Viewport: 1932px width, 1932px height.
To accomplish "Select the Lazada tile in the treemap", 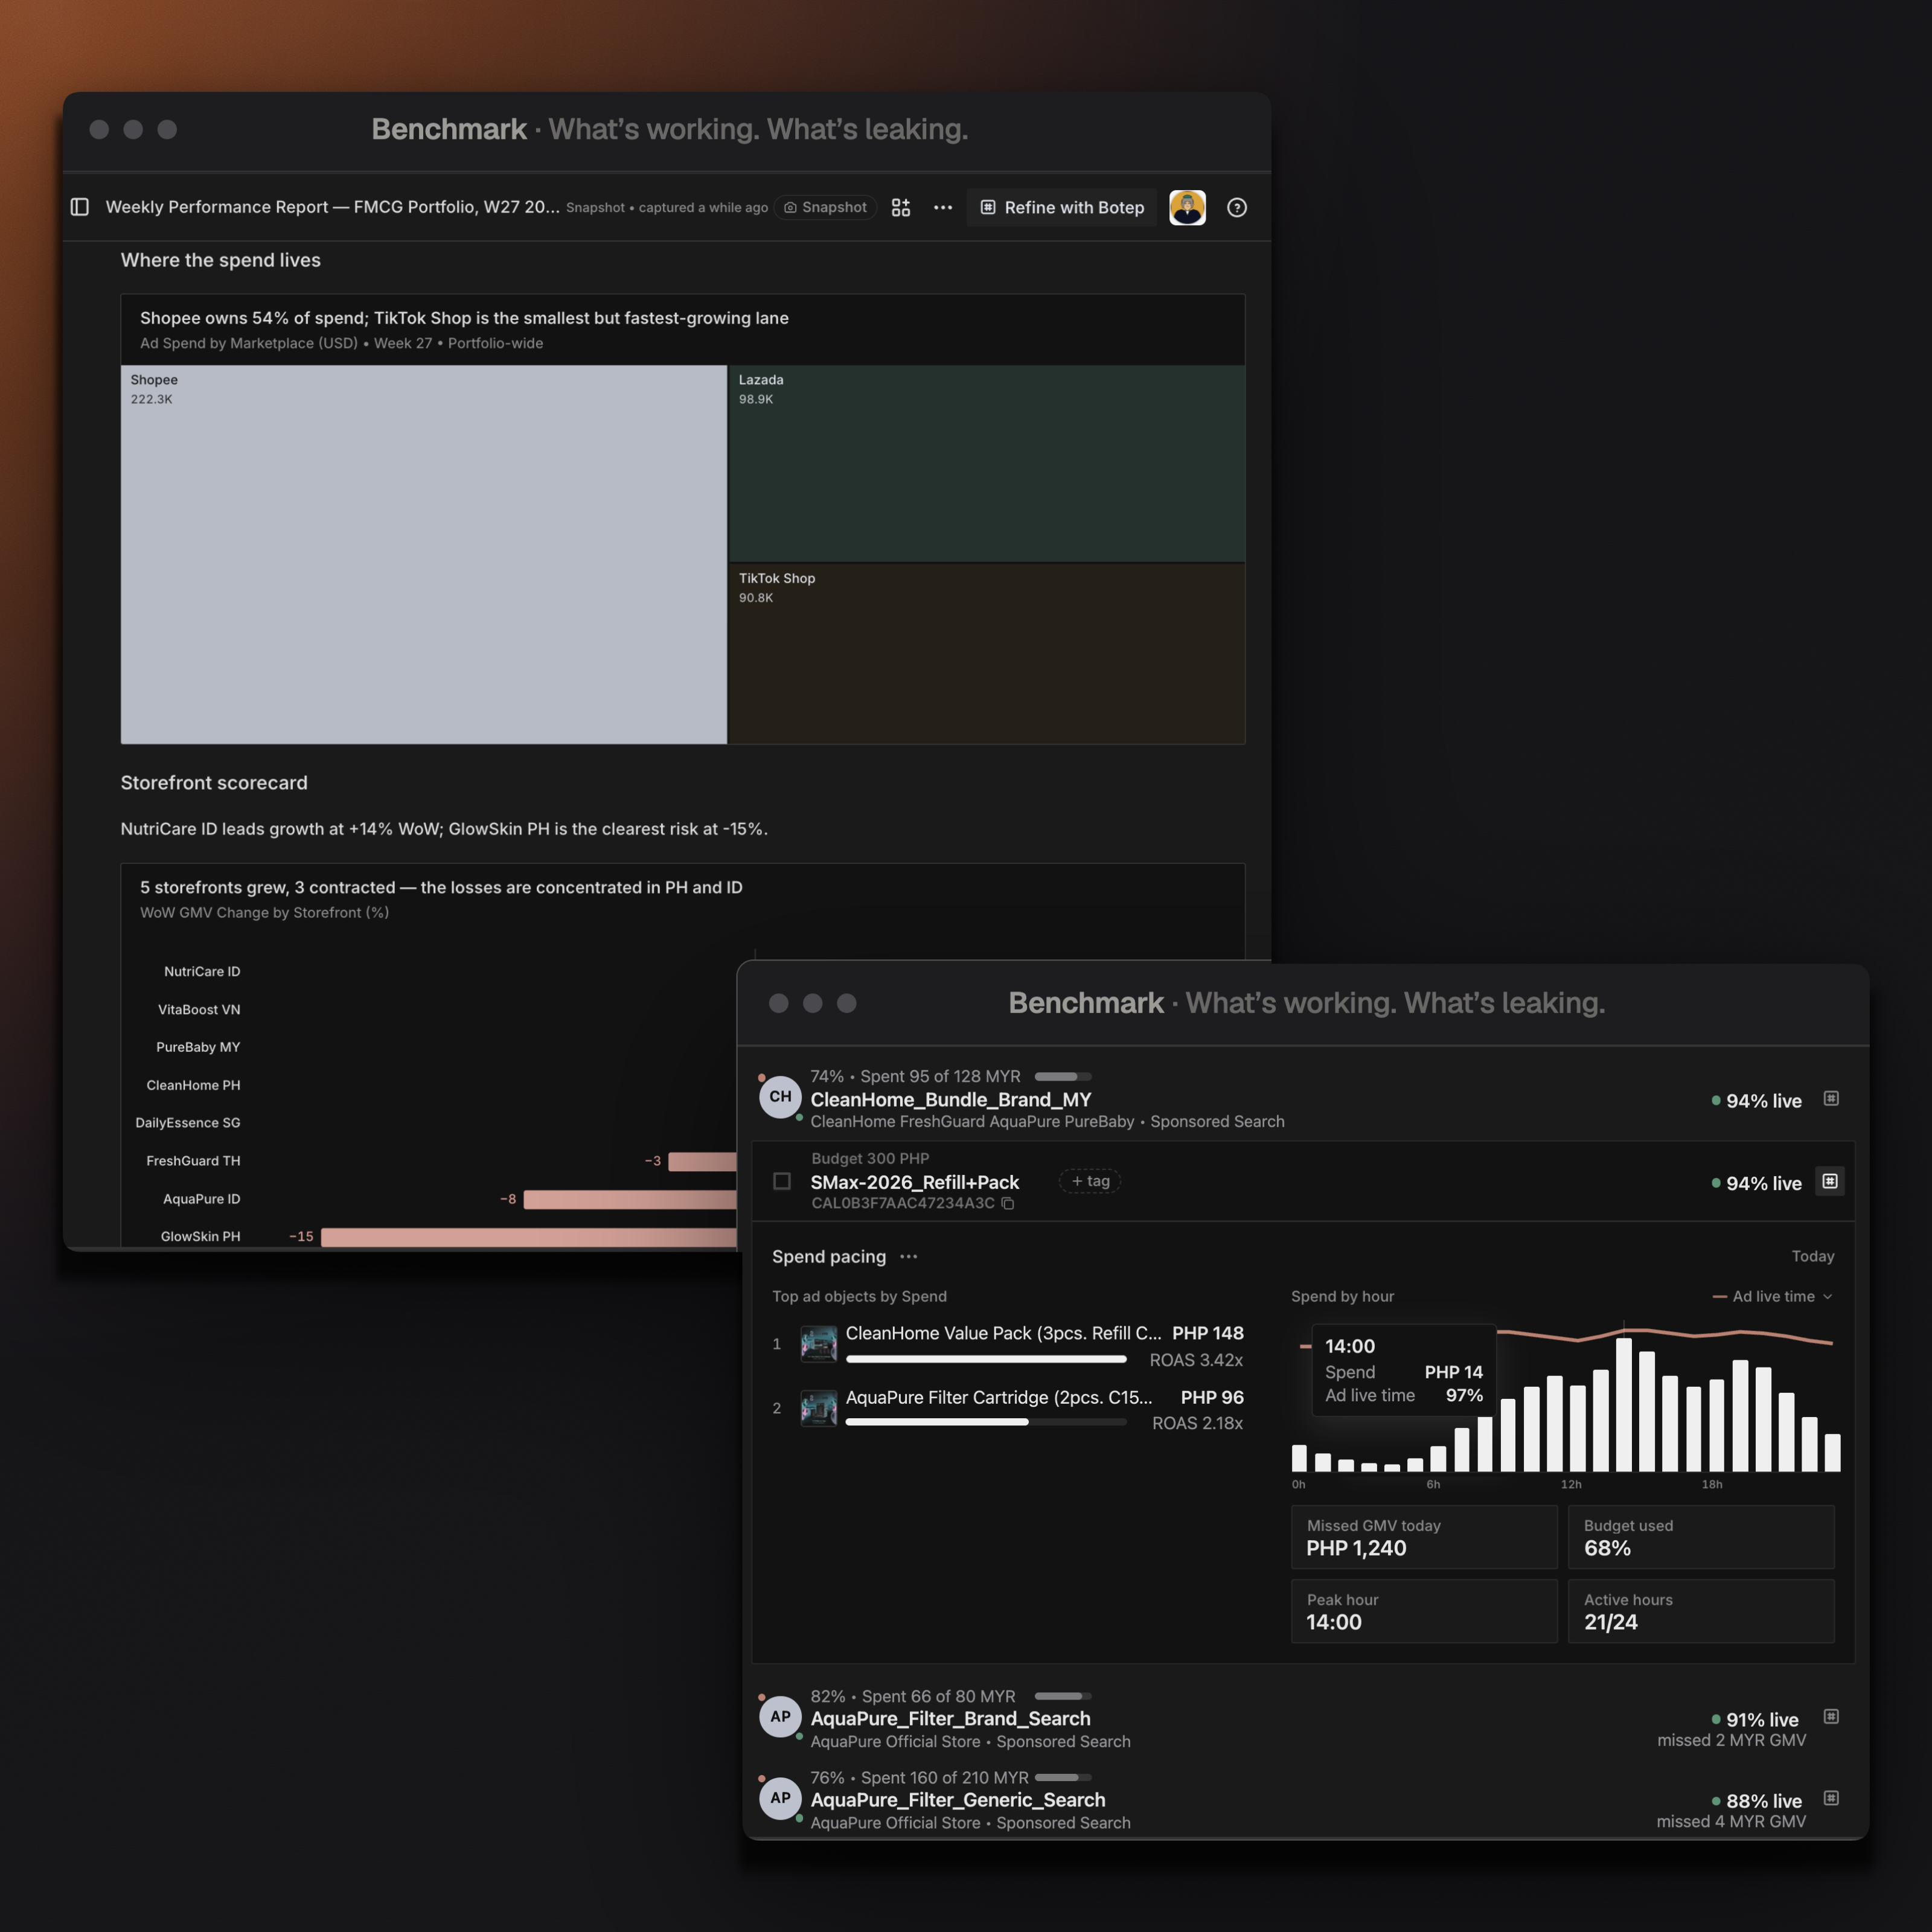I will [987, 463].
